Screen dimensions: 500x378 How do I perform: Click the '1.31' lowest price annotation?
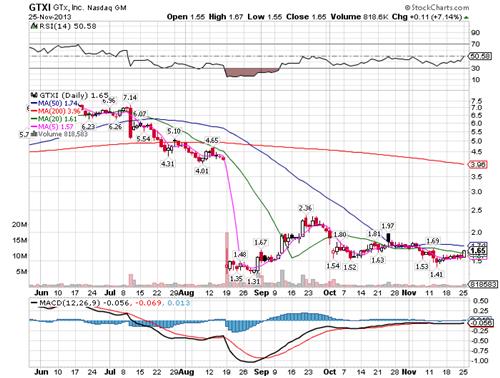click(x=253, y=281)
